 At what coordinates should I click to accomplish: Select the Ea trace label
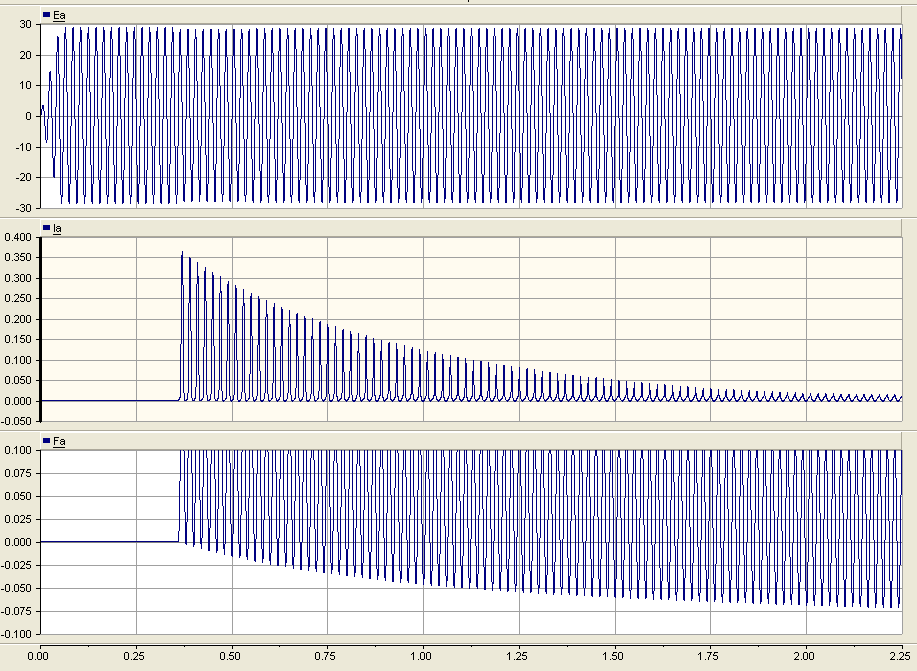pos(59,16)
